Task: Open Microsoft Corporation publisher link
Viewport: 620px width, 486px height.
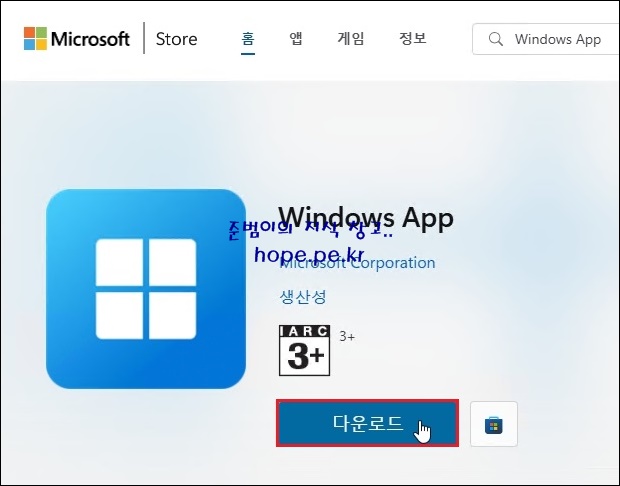Action: 357,263
